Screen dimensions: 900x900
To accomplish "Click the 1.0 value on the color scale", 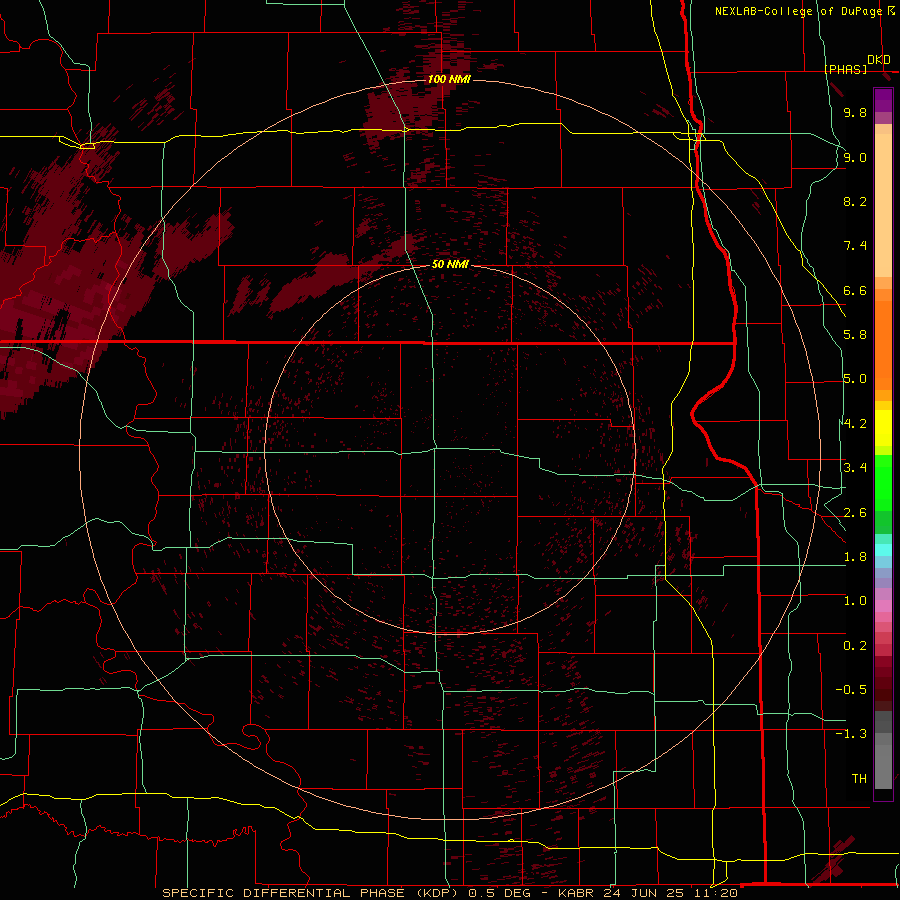I will 855,601.
